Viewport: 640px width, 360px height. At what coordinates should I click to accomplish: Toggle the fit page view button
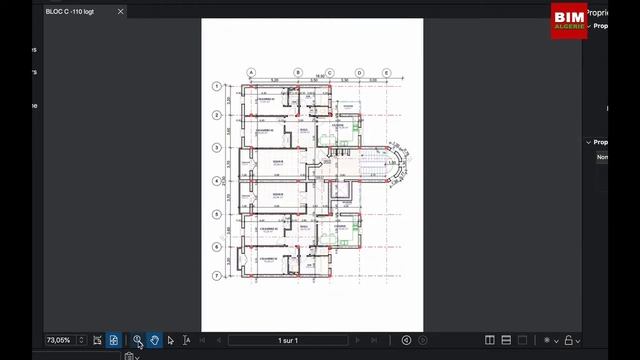113,340
